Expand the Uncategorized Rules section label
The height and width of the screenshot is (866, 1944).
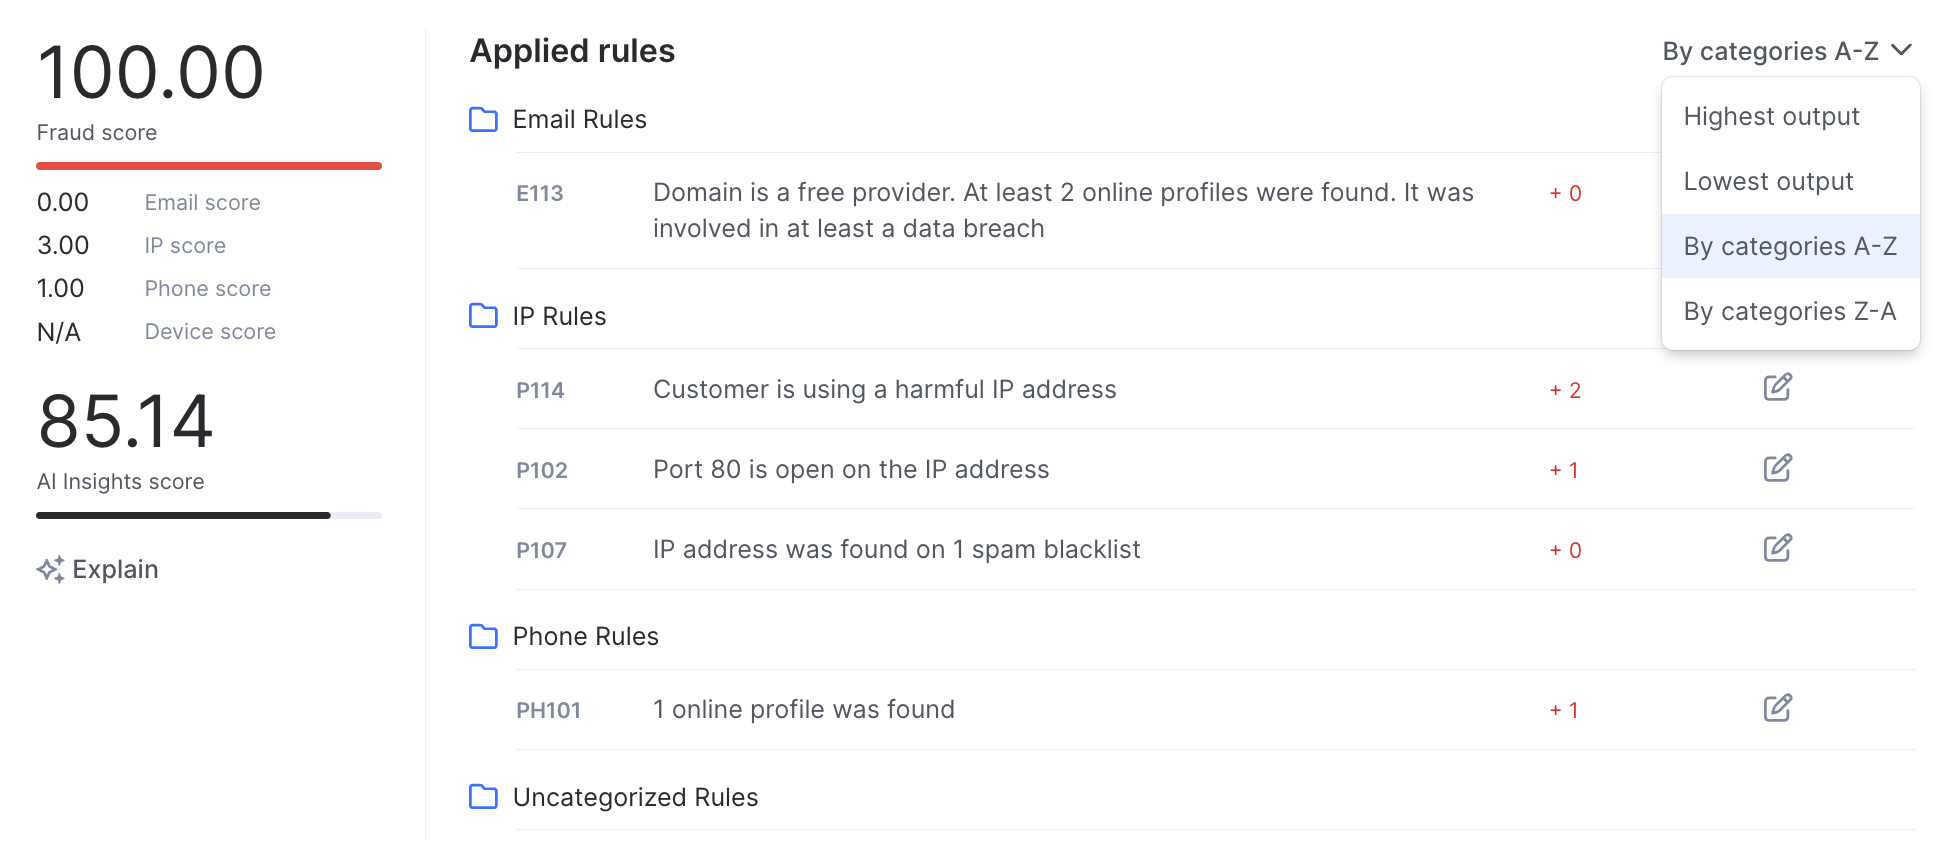pos(635,797)
